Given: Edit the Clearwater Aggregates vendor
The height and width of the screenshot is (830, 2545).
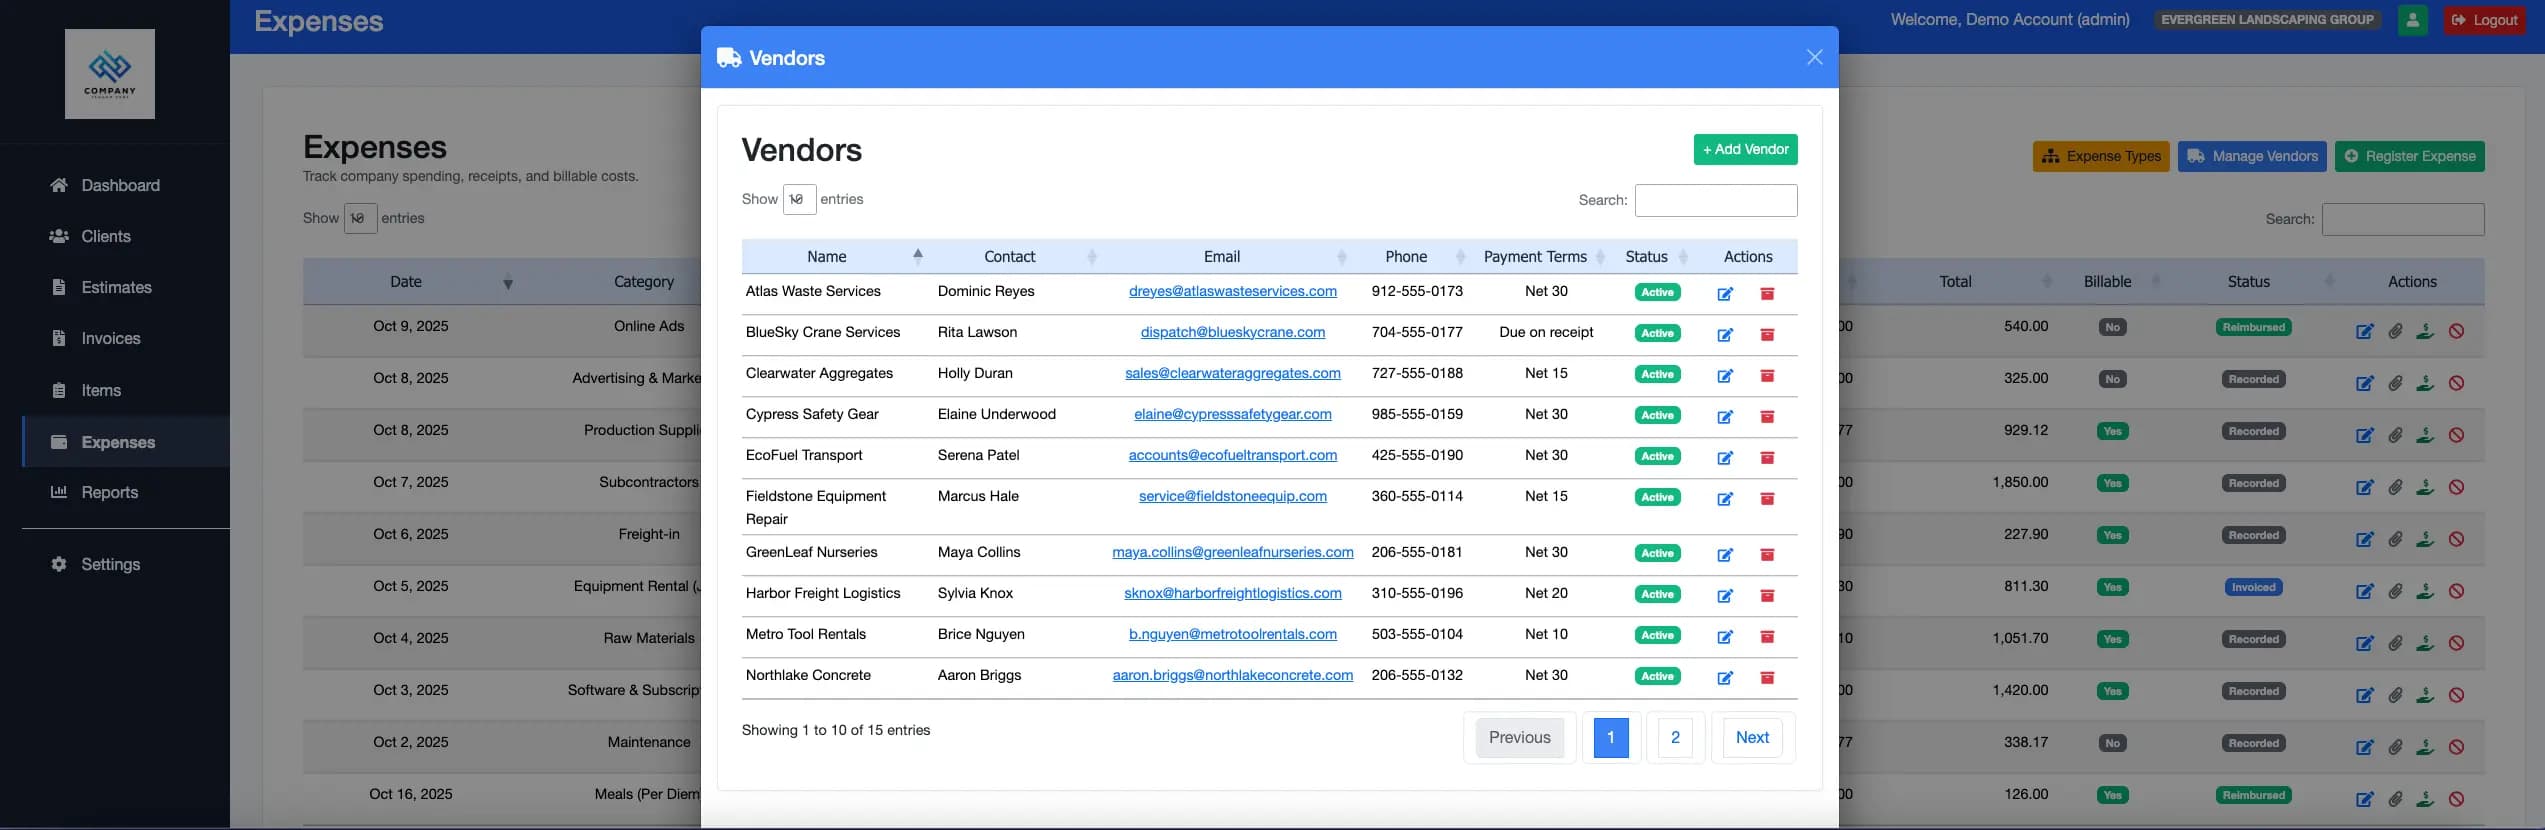Looking at the screenshot, I should (1725, 376).
